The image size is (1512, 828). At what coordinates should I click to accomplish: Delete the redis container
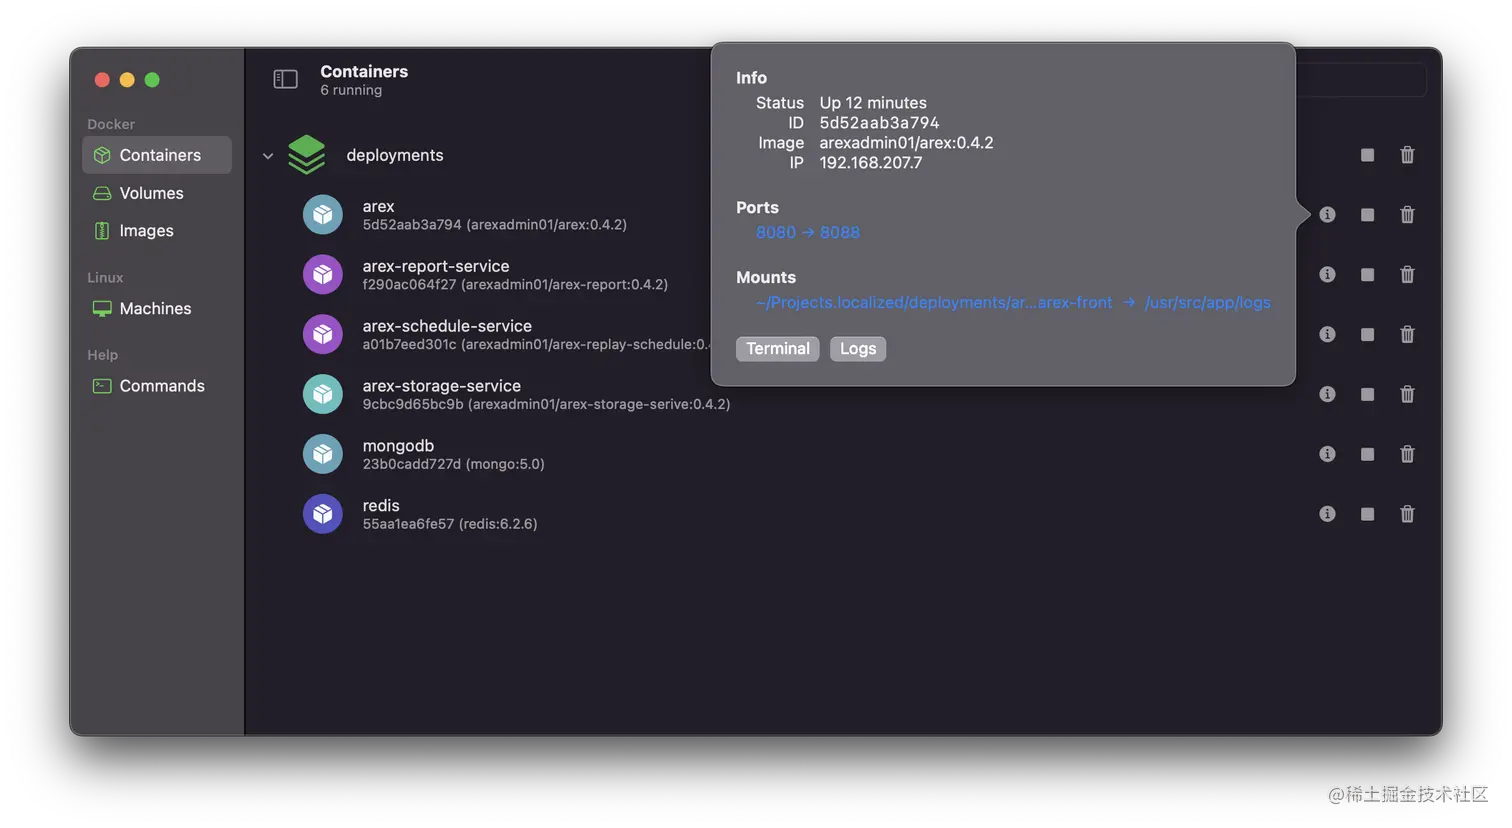tap(1407, 515)
